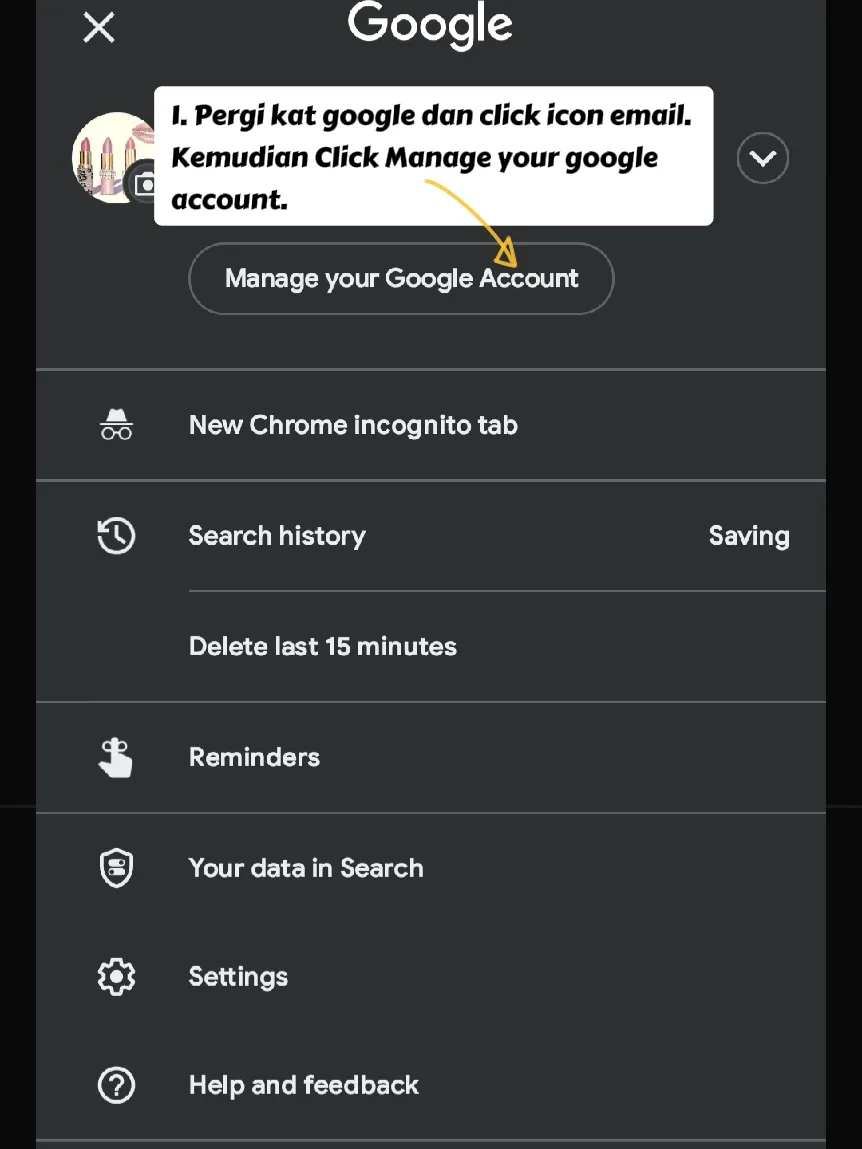Select Delete last 15 minutes
The image size is (862, 1149).
coord(323,646)
